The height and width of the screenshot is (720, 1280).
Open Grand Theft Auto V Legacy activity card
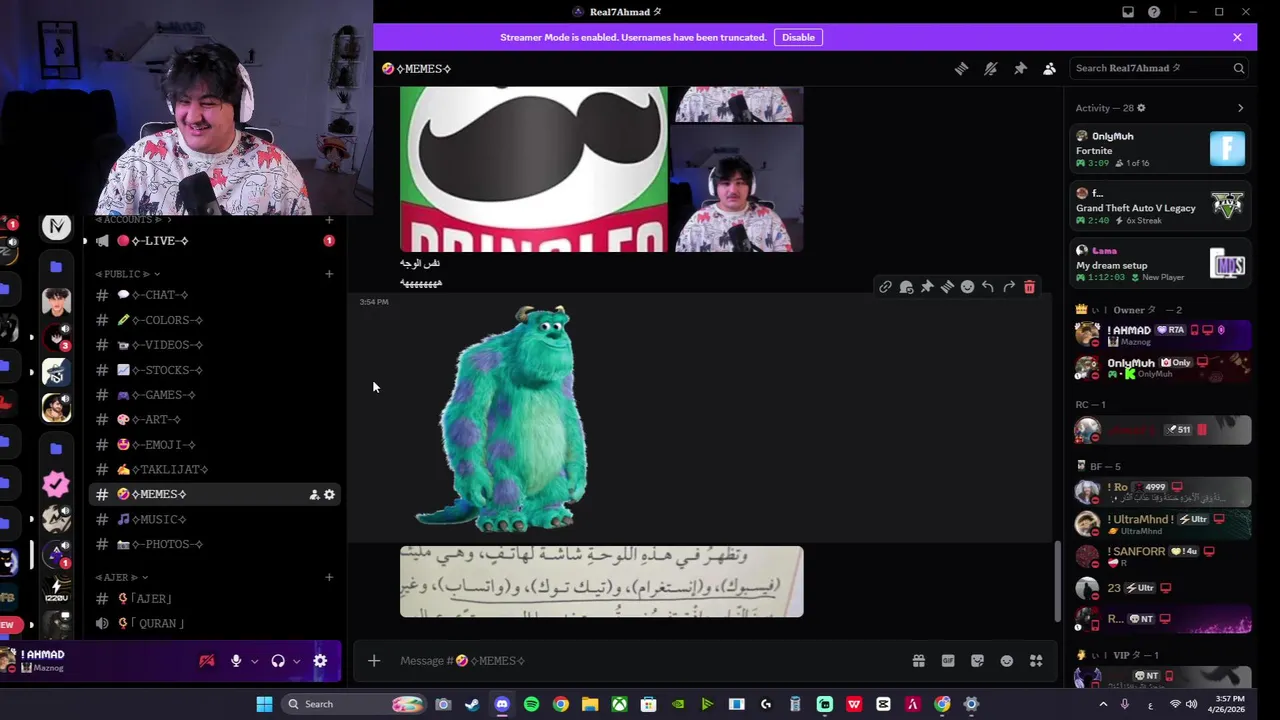(1160, 206)
